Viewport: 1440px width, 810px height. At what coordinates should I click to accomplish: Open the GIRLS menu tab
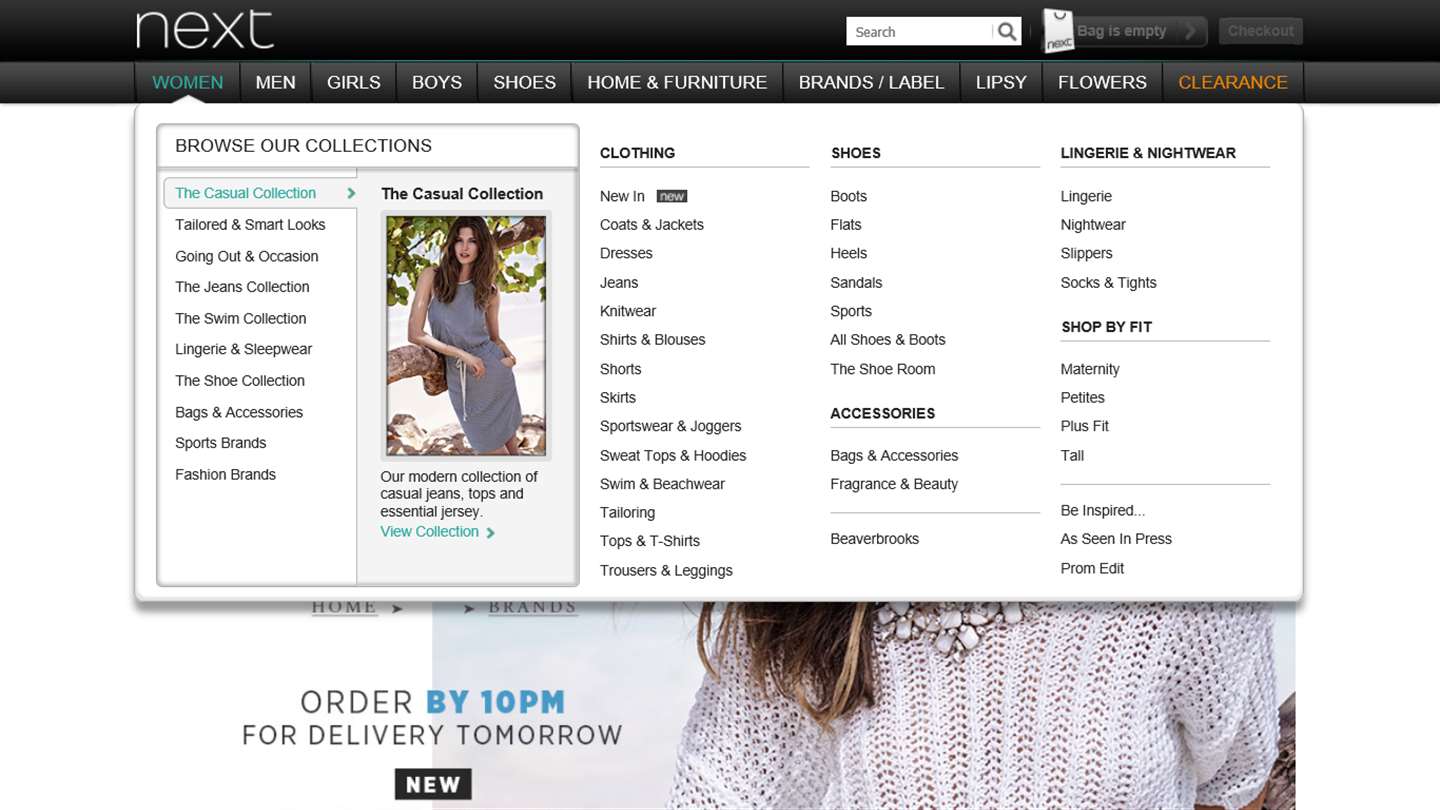click(354, 82)
